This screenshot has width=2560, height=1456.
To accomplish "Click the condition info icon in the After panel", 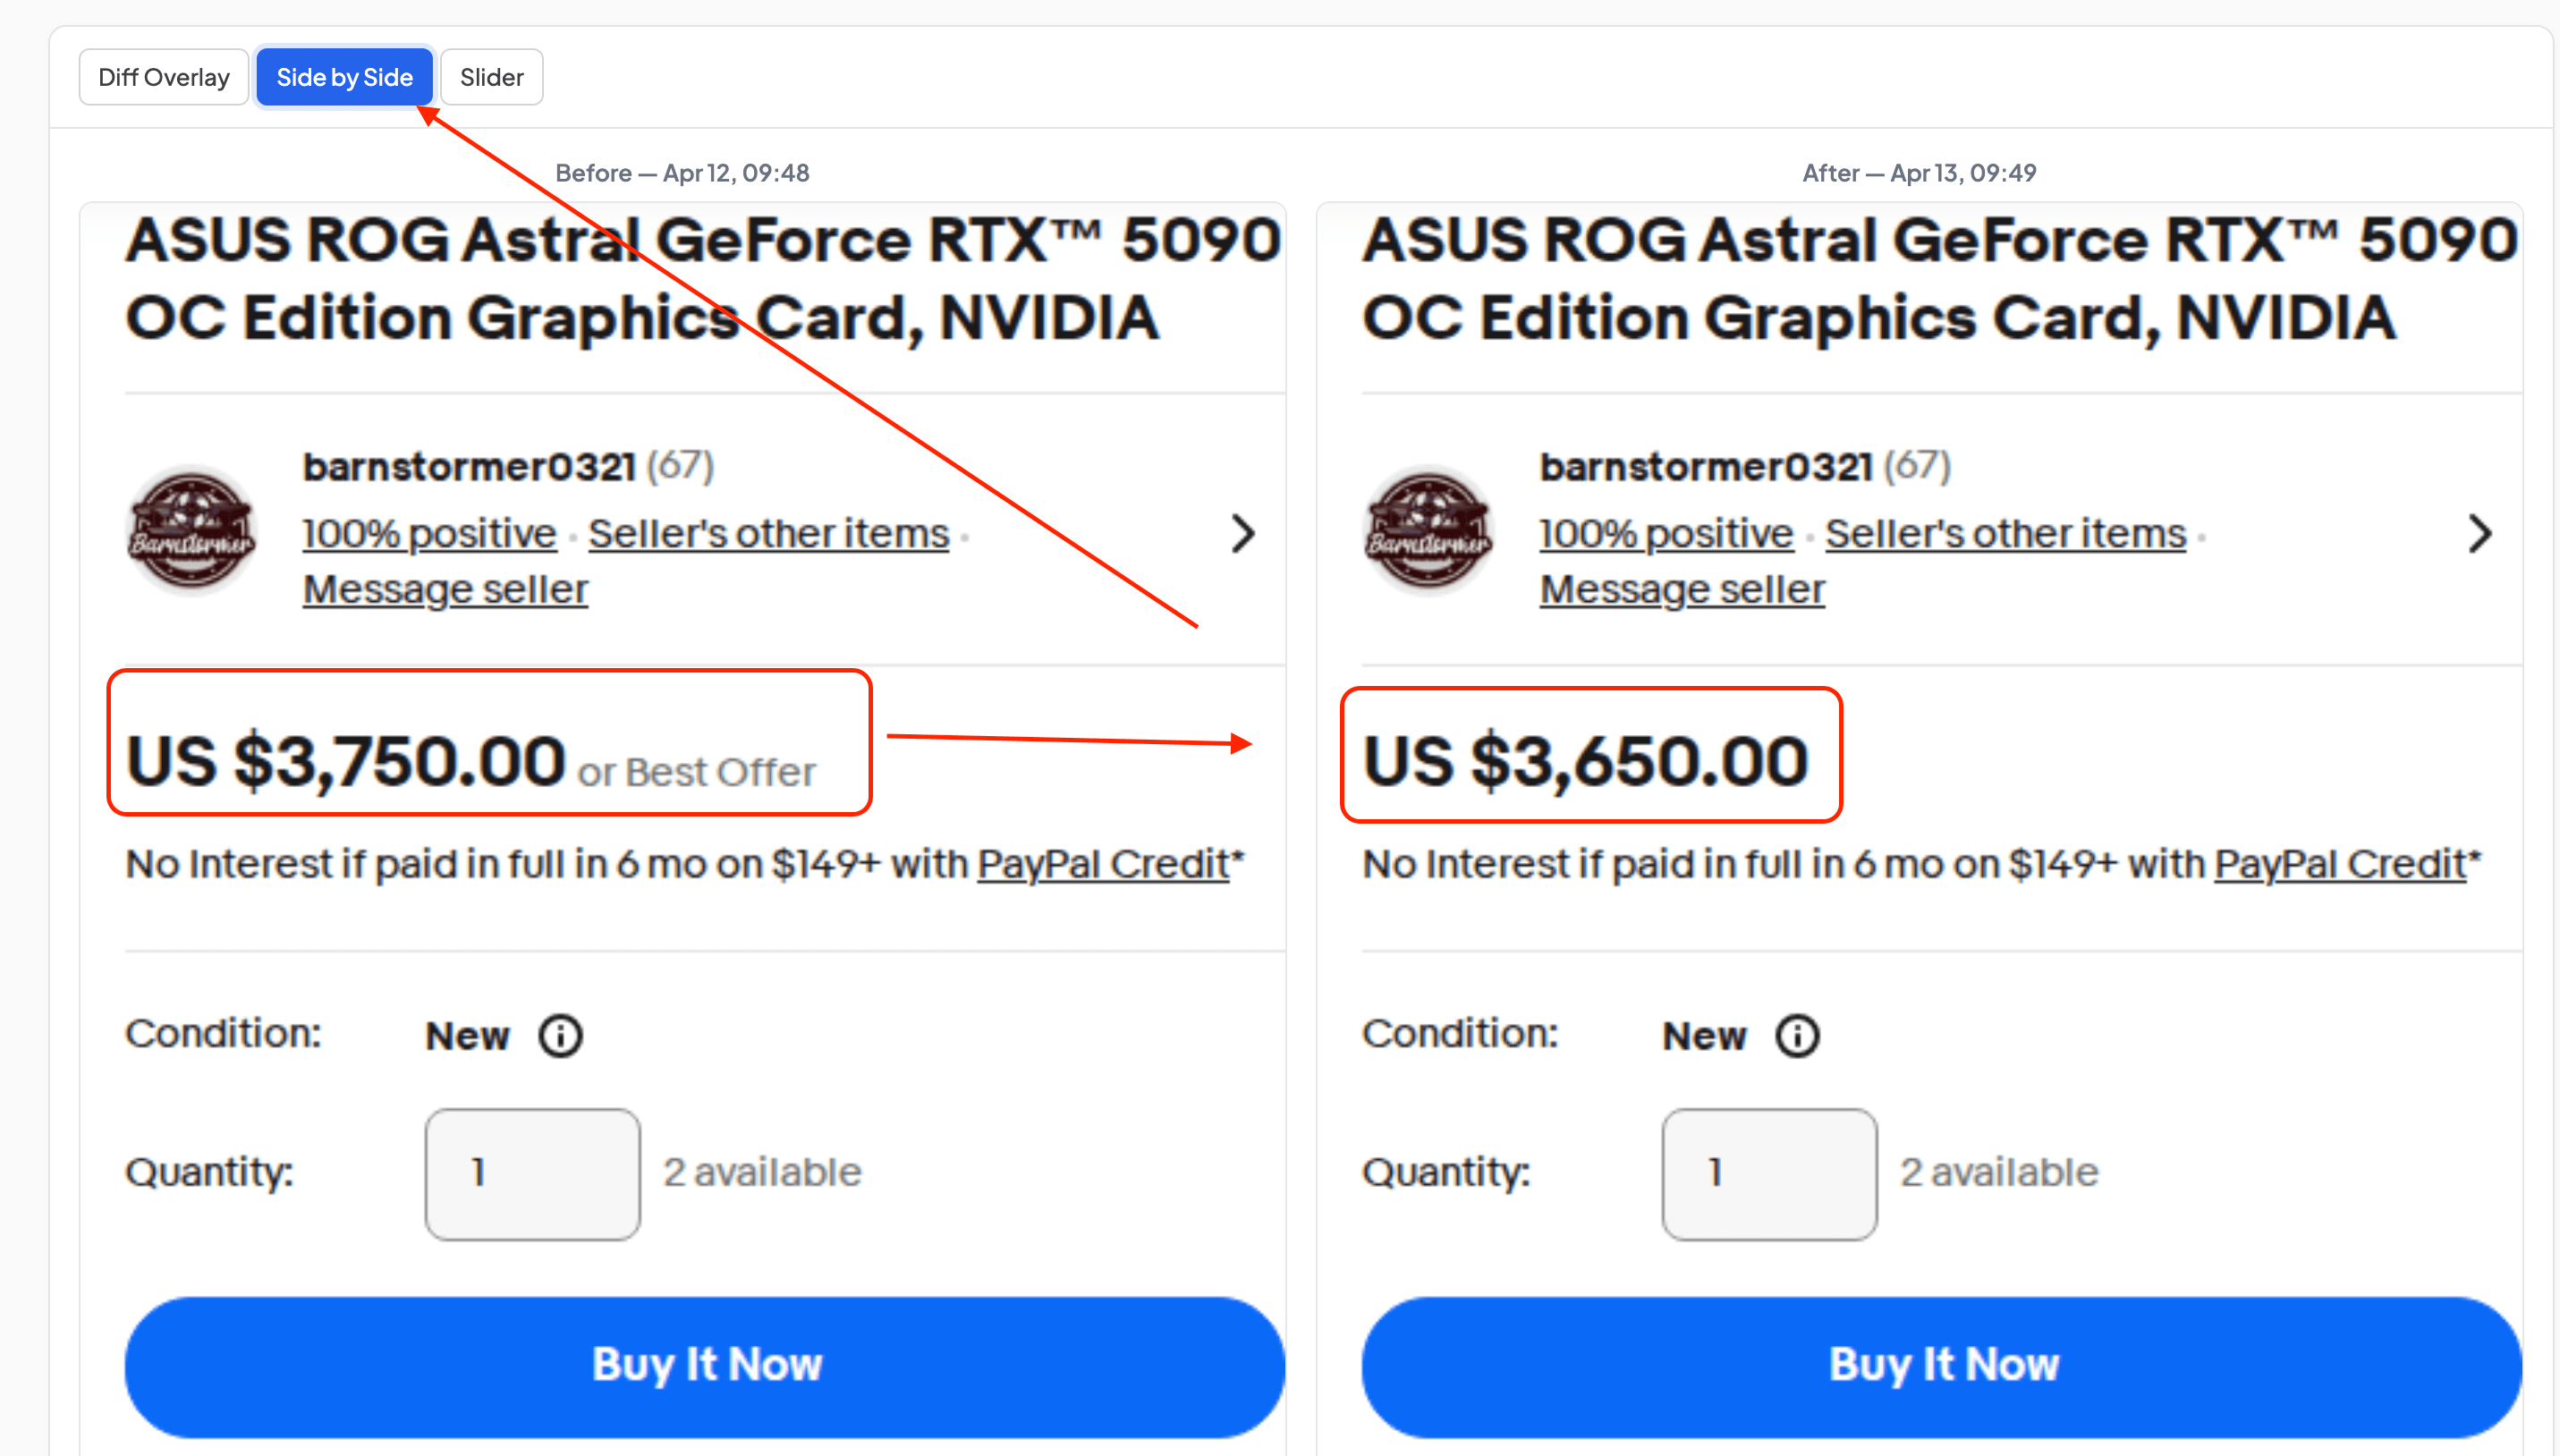I will (1797, 1036).
